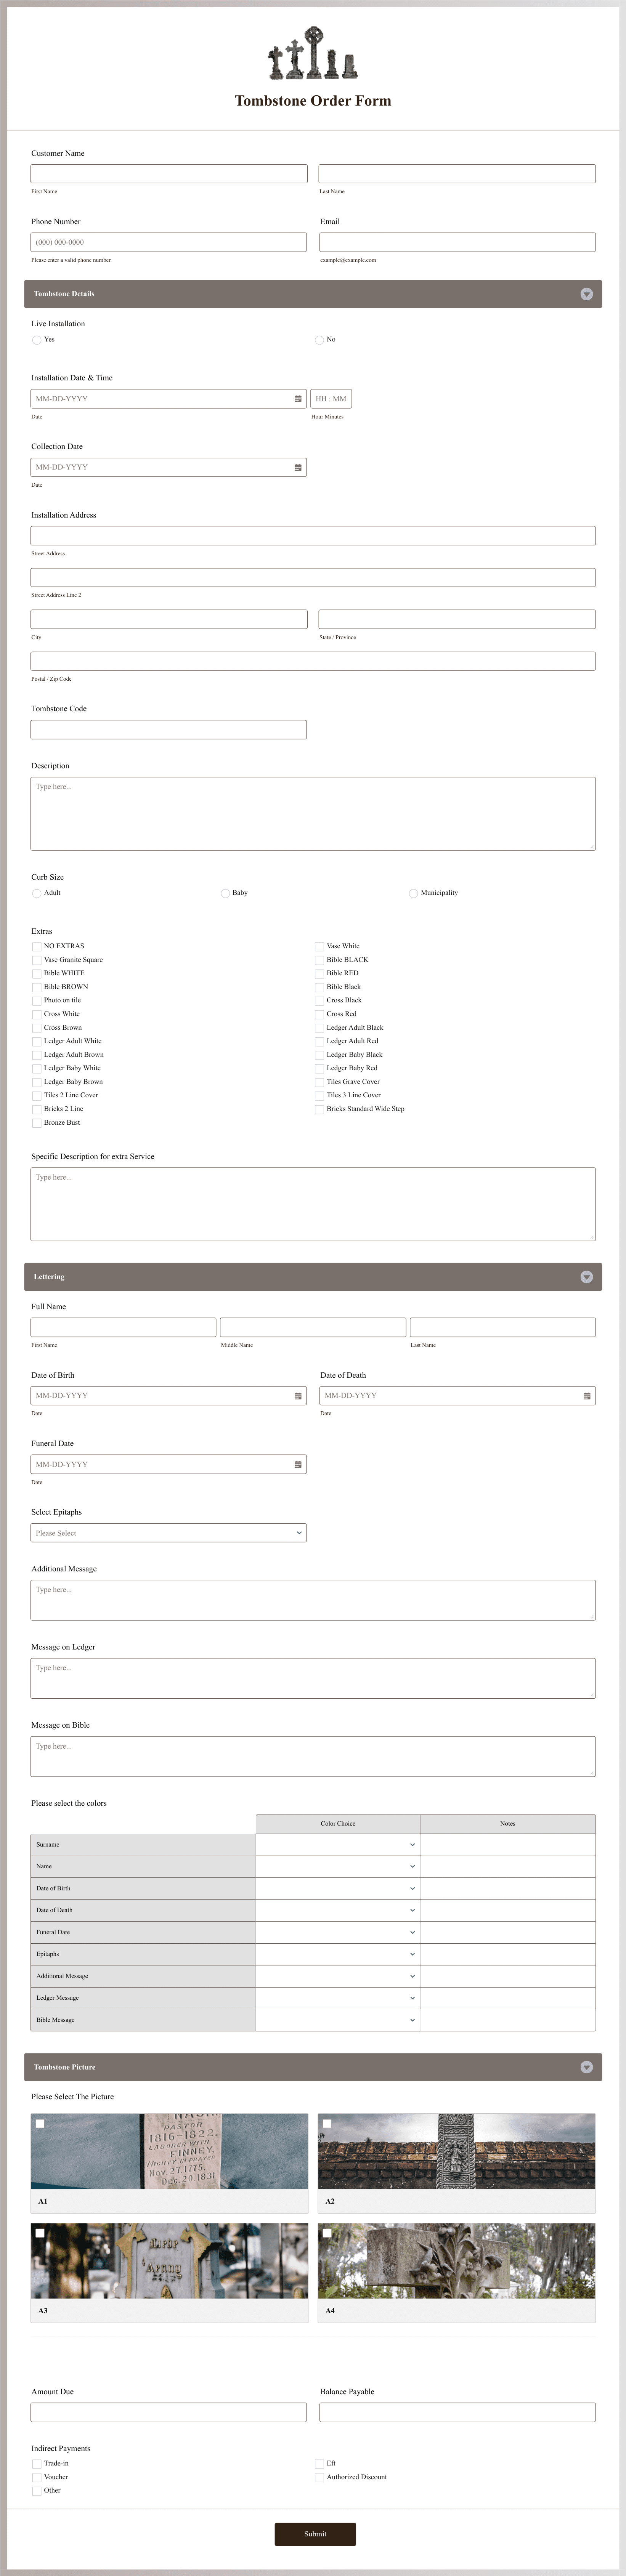This screenshot has width=626, height=2576.
Task: Check the Voucher indirect payment option
Action: [37, 2477]
